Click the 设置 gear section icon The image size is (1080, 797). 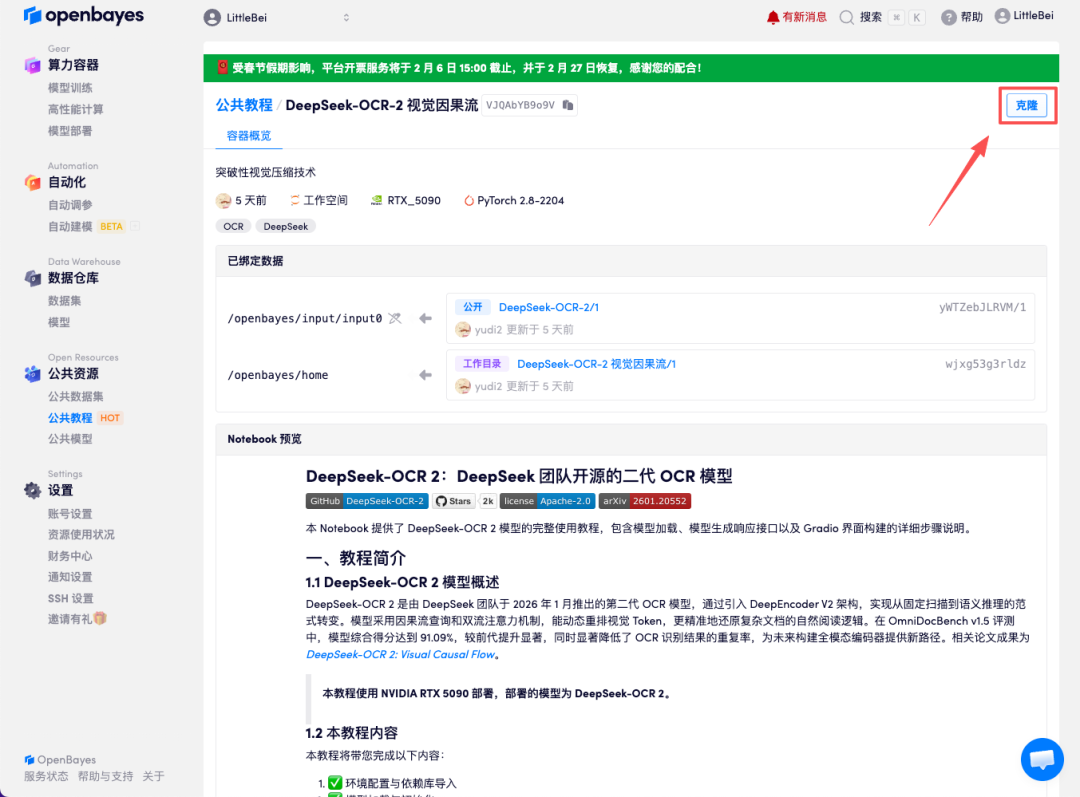(x=32, y=490)
